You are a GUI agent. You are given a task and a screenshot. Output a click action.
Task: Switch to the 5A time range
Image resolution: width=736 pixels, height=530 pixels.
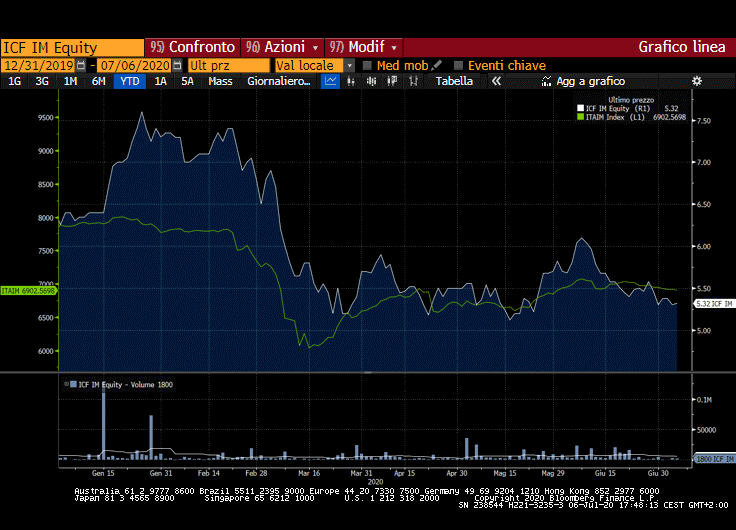pos(187,81)
